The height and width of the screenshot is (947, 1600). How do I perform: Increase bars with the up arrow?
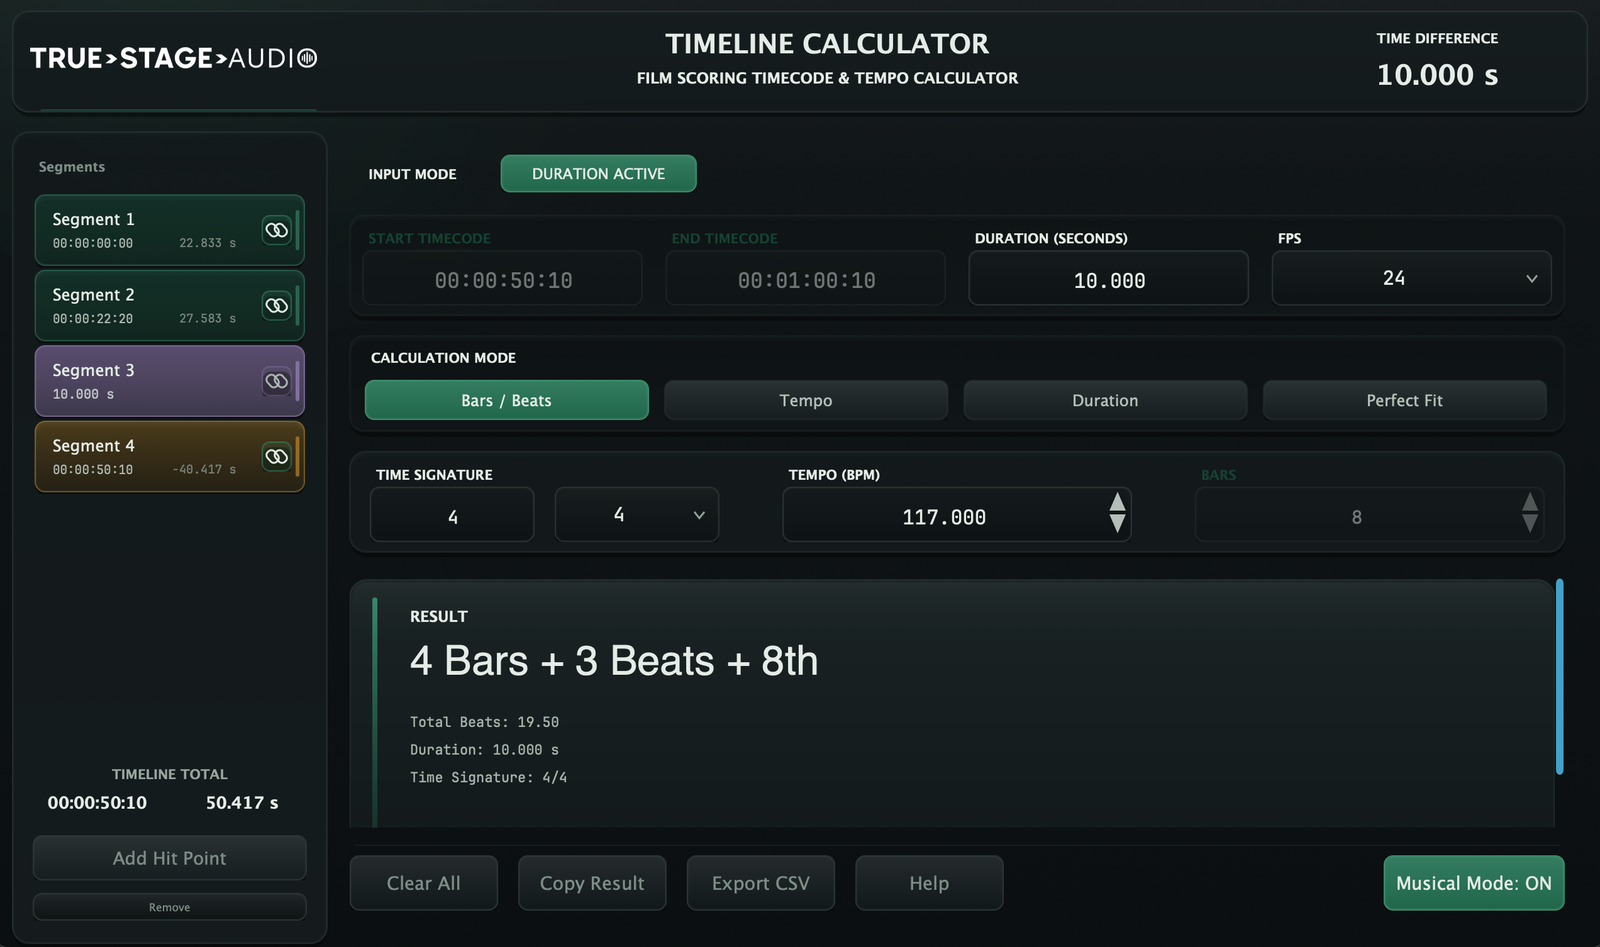pyautogui.click(x=1529, y=503)
